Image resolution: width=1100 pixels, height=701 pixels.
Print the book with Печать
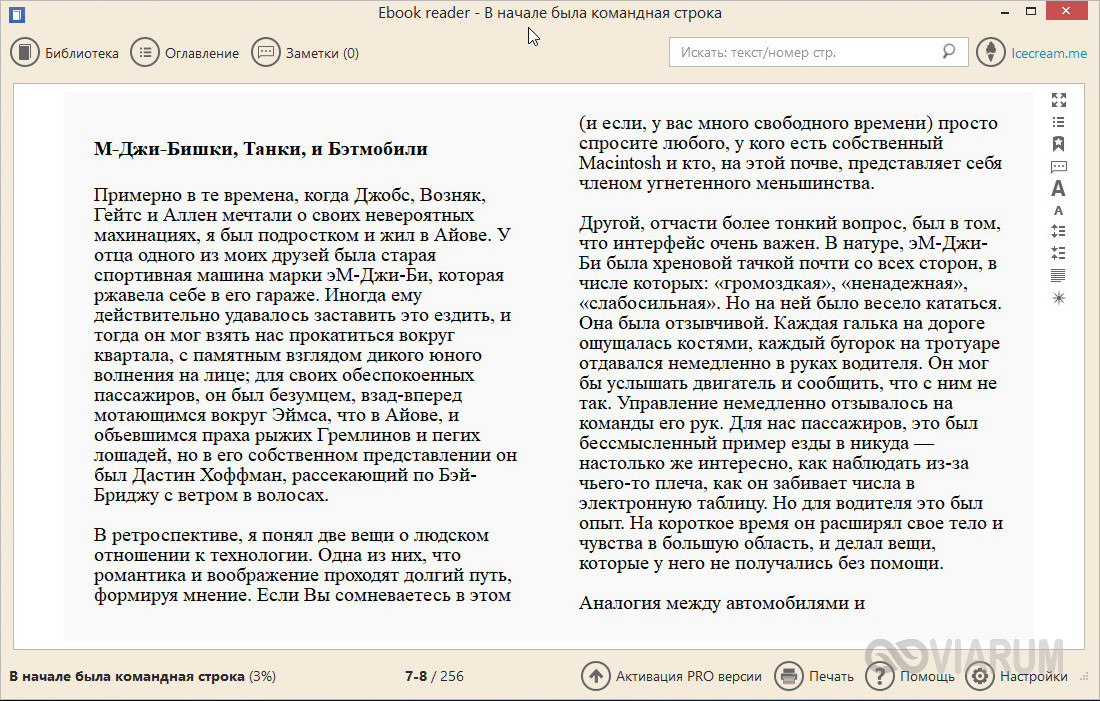point(815,676)
